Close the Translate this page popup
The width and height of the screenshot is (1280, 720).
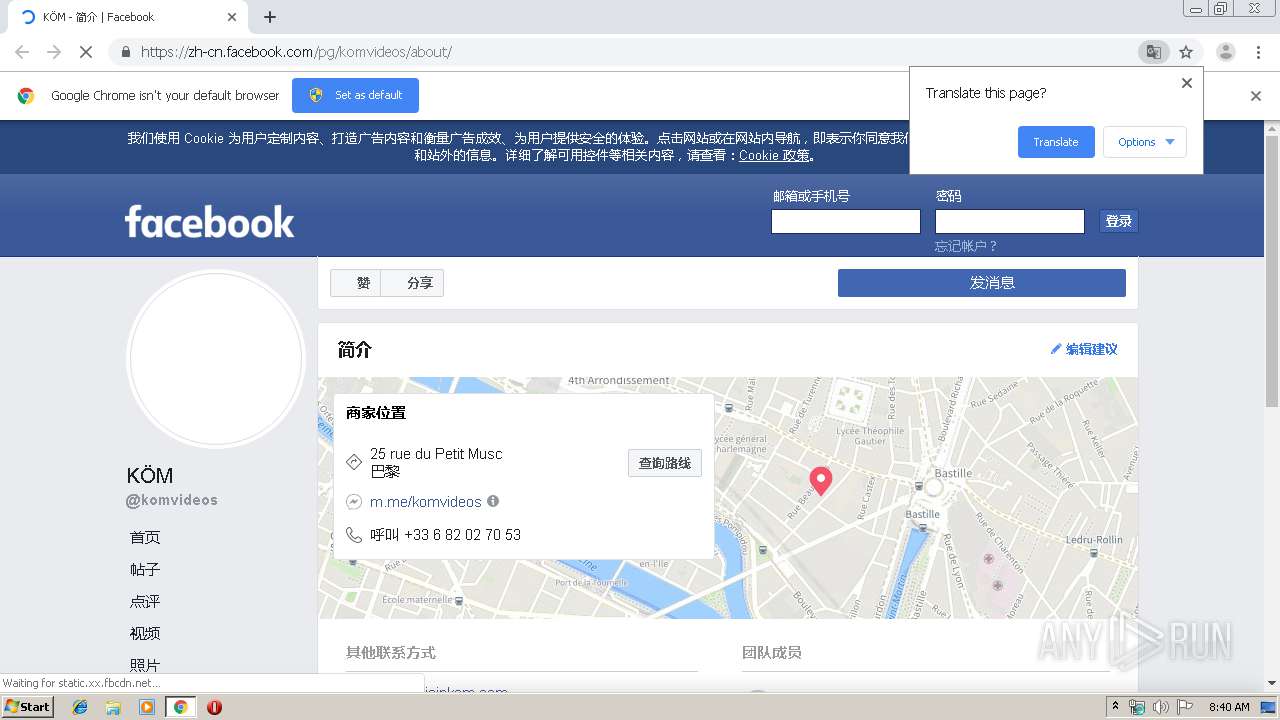click(1187, 83)
